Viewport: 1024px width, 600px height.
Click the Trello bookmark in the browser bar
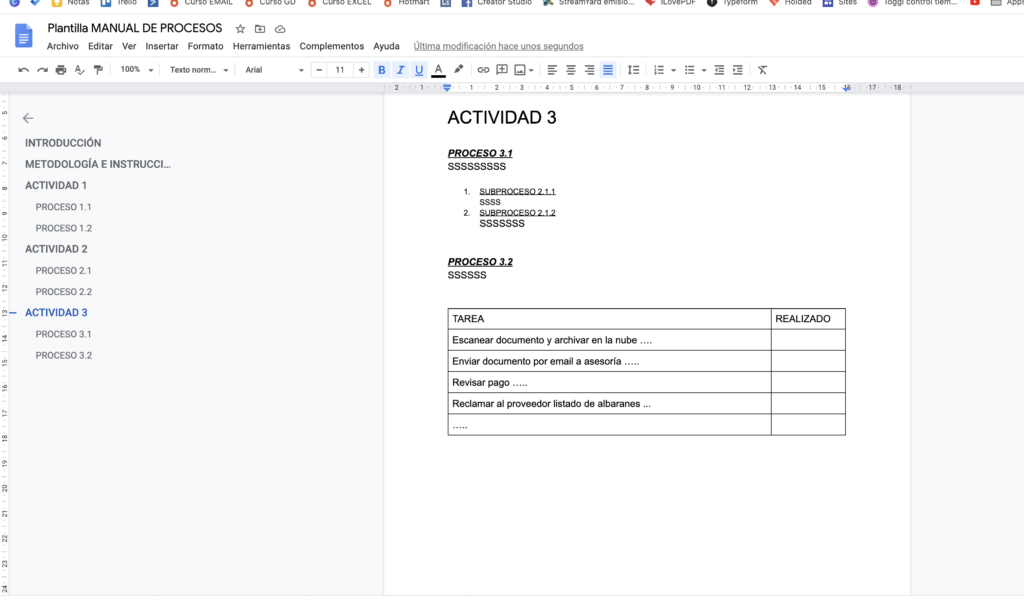pyautogui.click(x=120, y=3)
